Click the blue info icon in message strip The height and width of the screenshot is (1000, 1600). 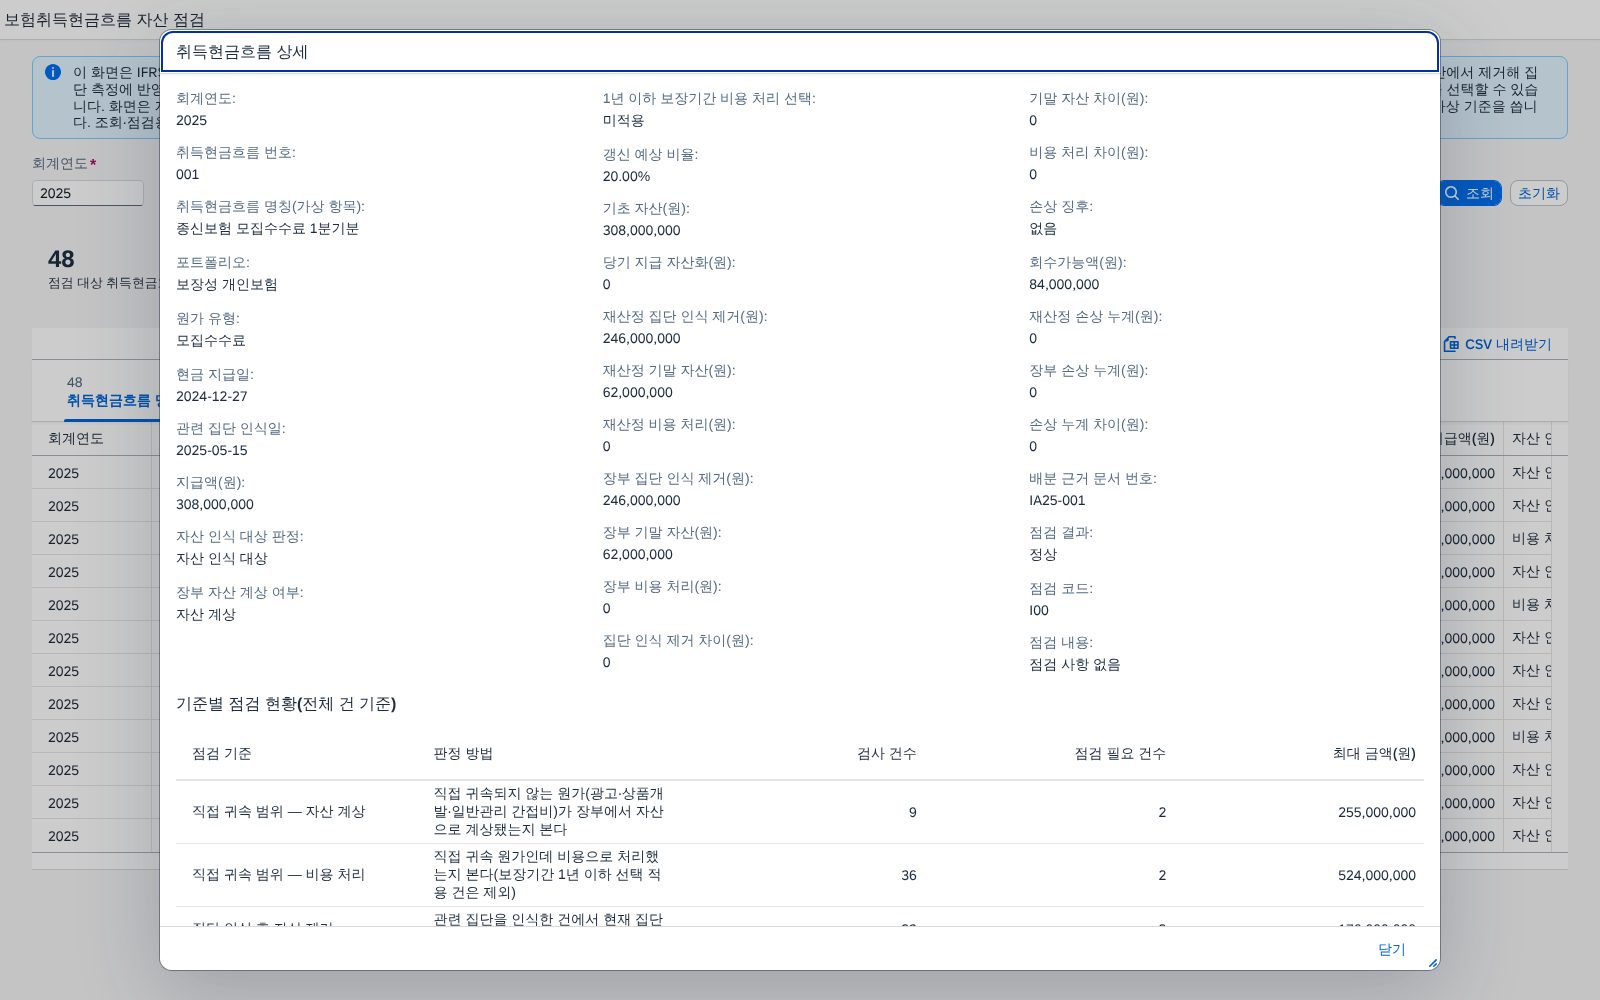point(53,72)
